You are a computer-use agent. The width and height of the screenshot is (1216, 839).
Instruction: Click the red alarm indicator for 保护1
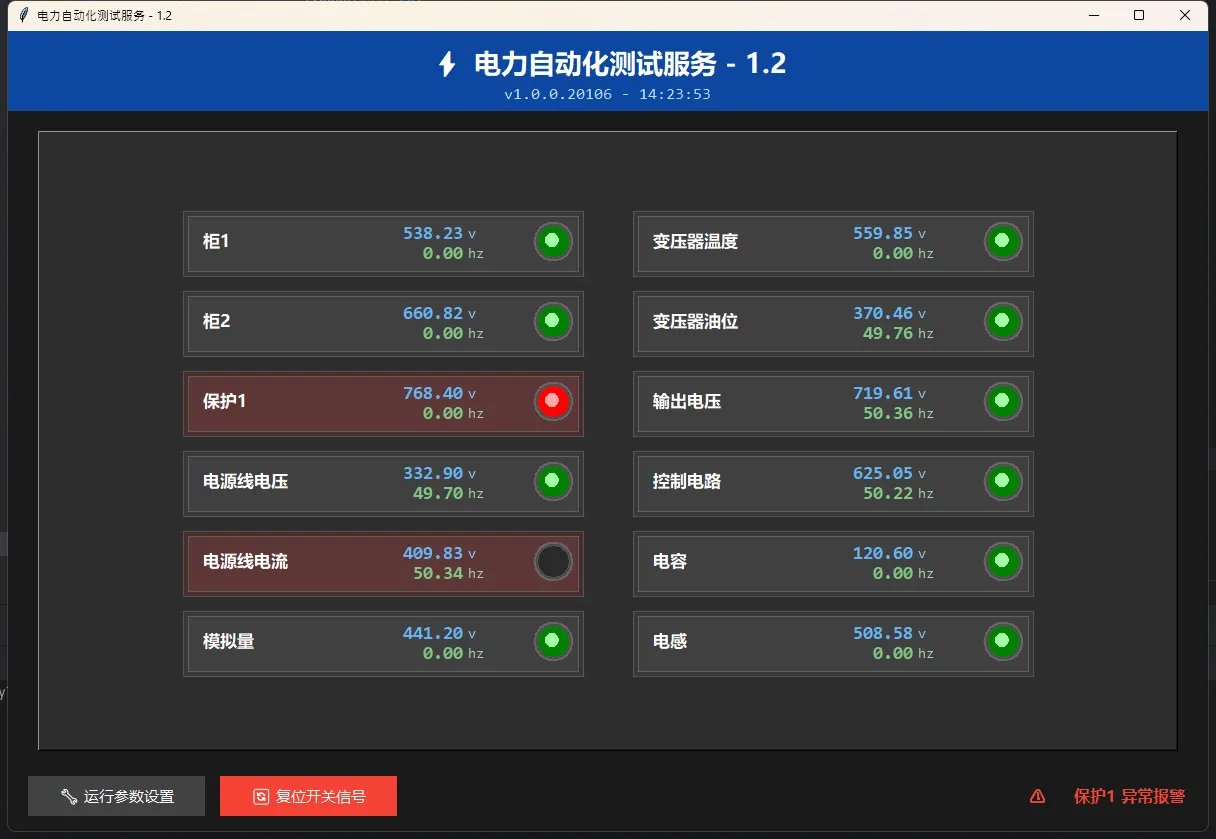coord(553,402)
